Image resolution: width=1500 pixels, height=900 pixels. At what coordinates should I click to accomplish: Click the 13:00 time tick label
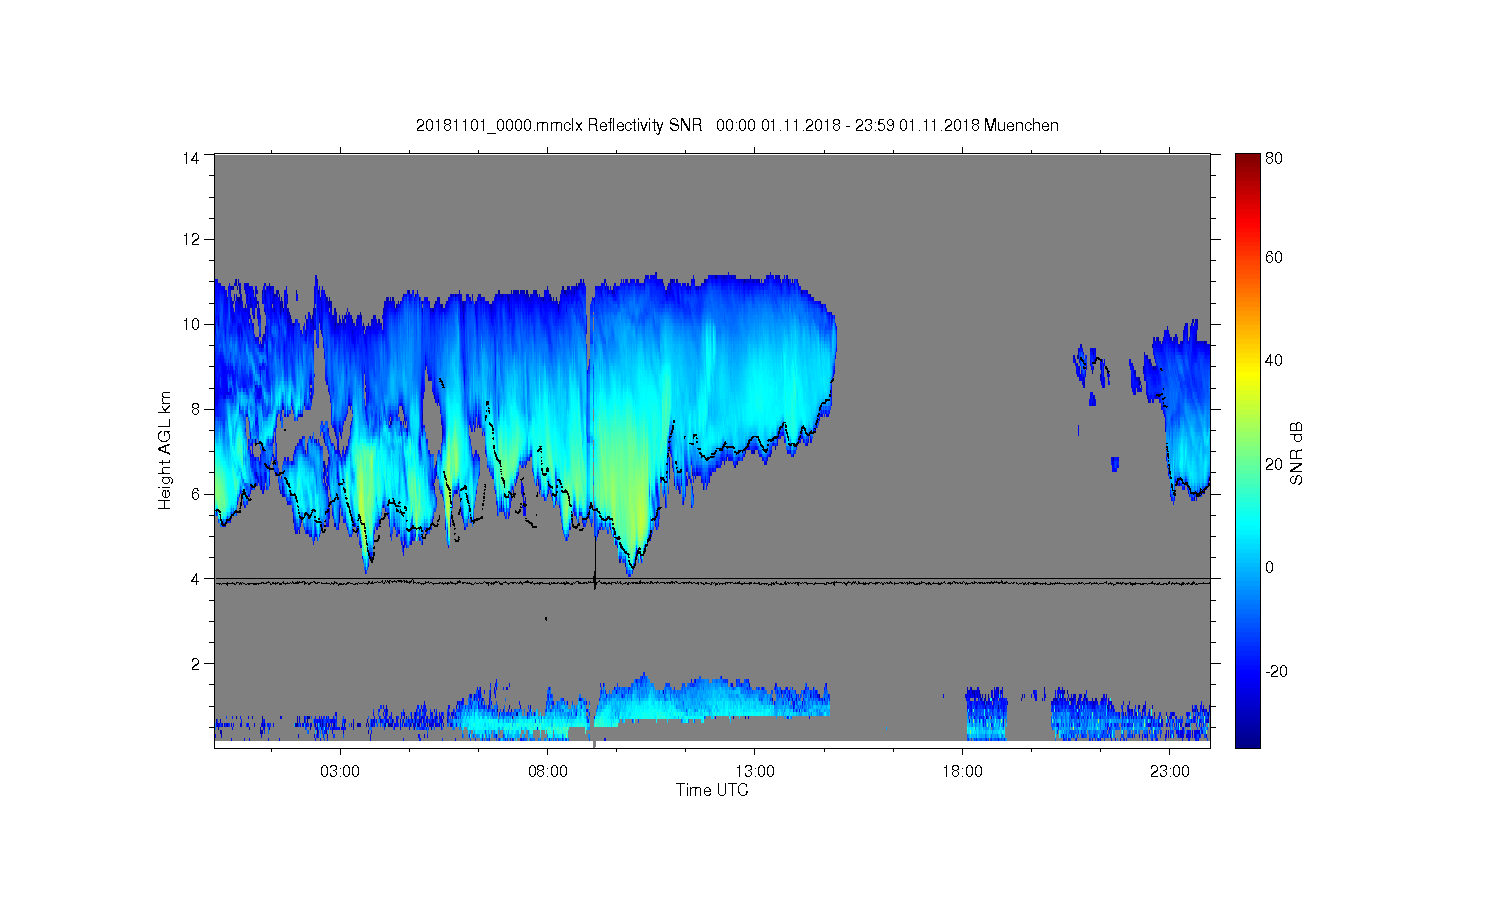tap(755, 772)
